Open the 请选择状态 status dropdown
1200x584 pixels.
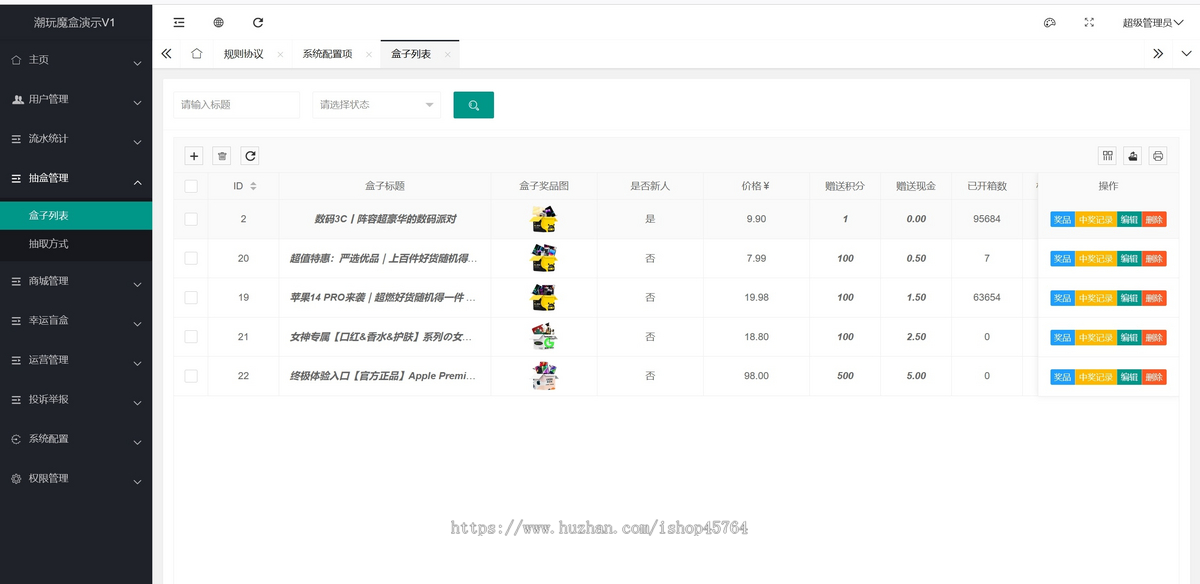click(376, 105)
